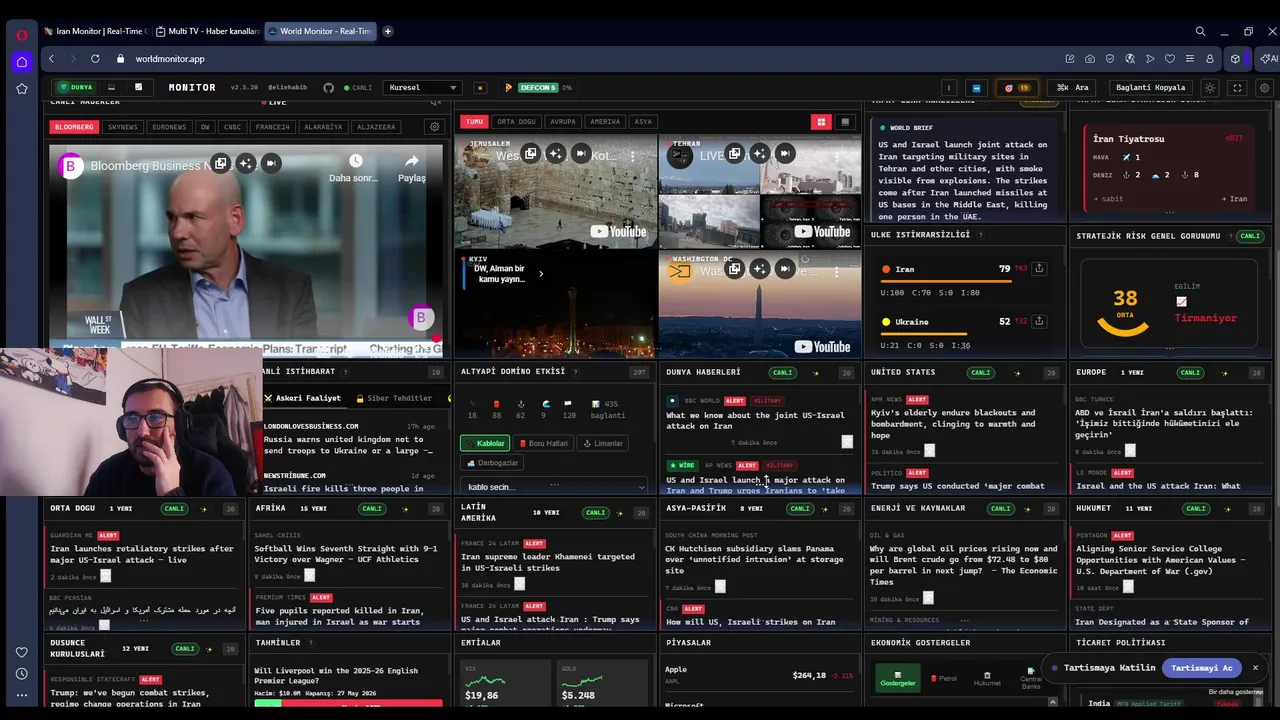Screen dimensions: 1280x720
Task: Open 'Iran launches retaliatory strikes' headline
Action: [142, 554]
